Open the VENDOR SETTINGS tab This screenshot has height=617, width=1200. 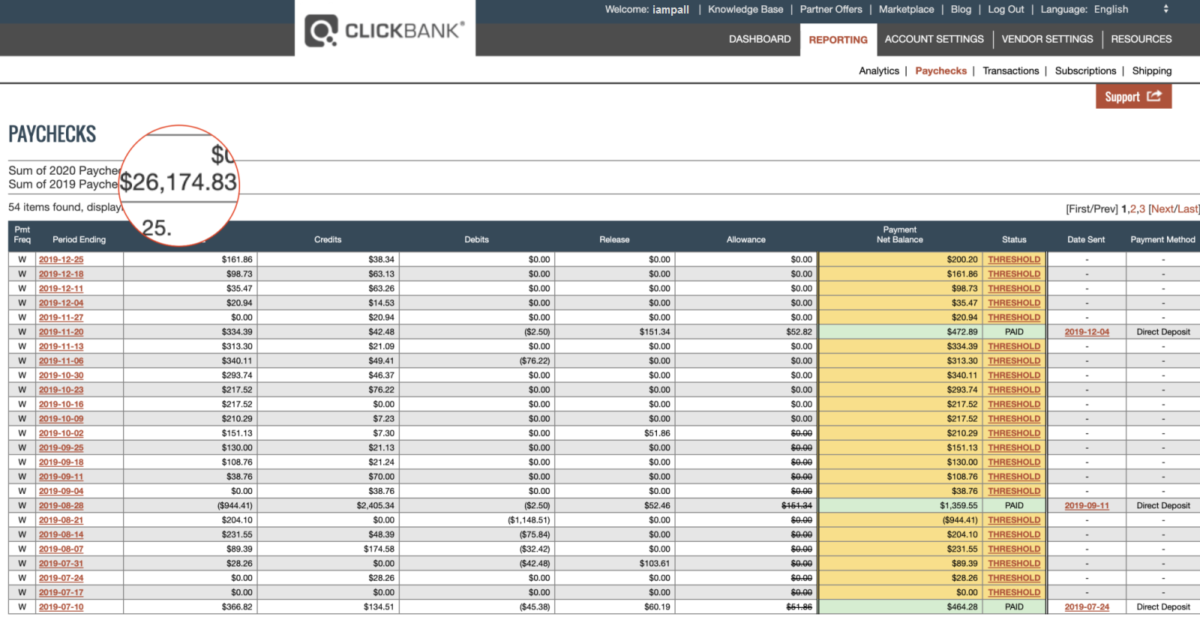pyautogui.click(x=1047, y=39)
